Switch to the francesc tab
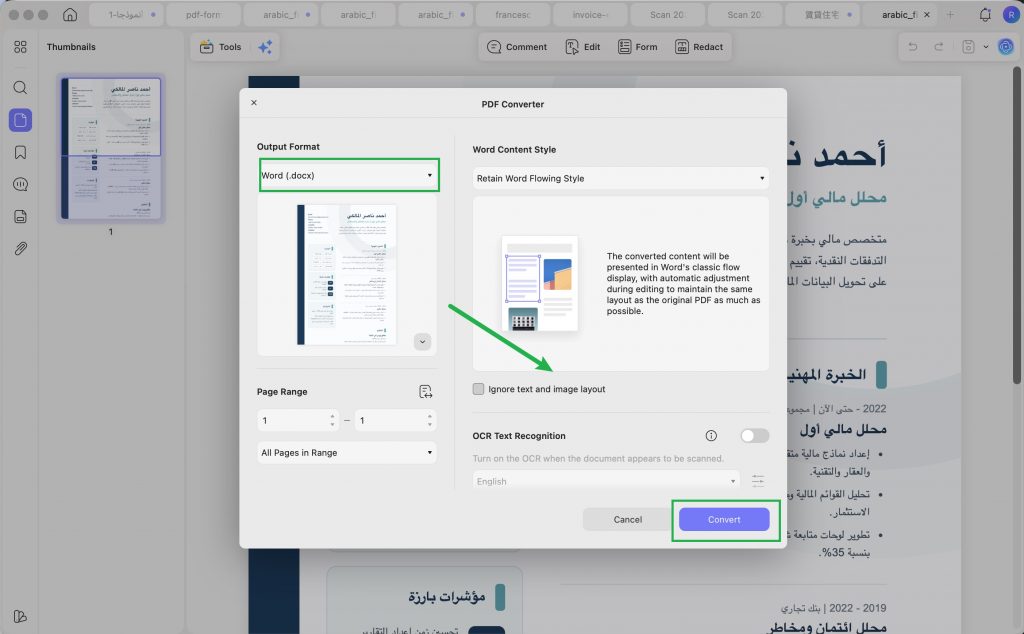 click(x=513, y=14)
